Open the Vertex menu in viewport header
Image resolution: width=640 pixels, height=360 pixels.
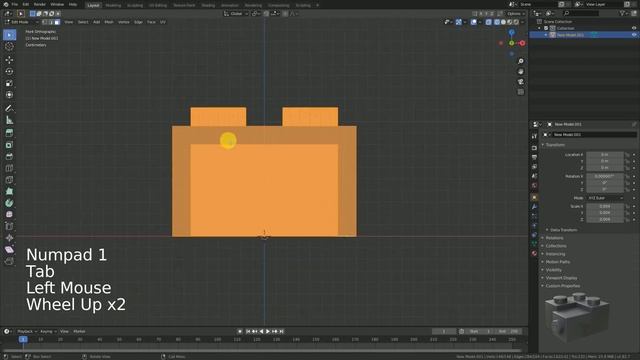[123, 22]
